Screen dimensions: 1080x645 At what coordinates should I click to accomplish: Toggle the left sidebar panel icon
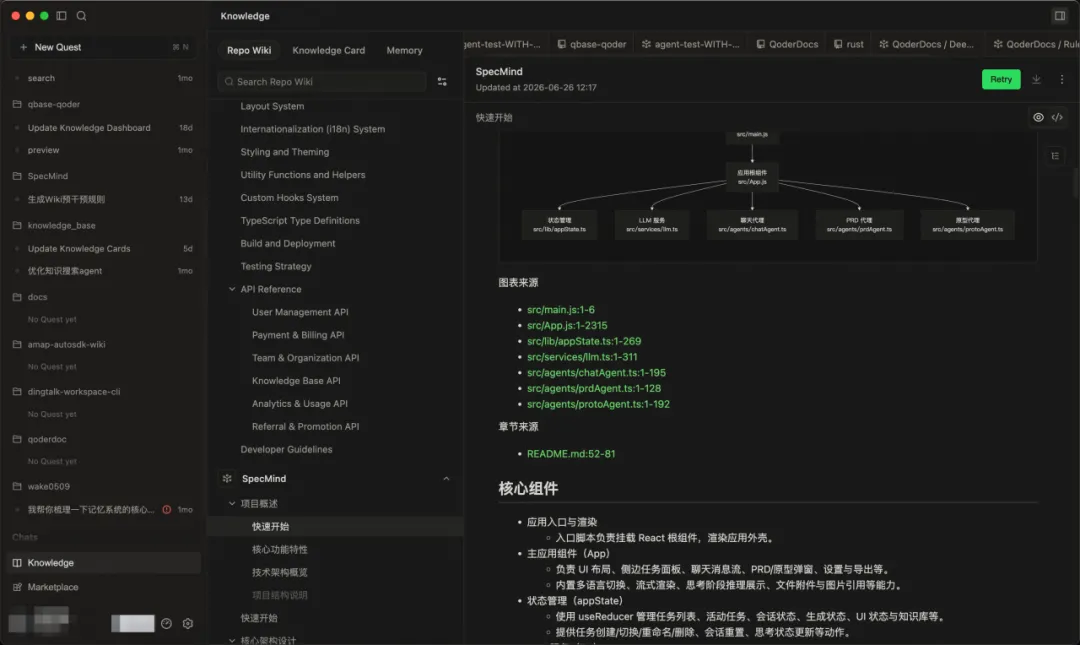click(x=61, y=15)
